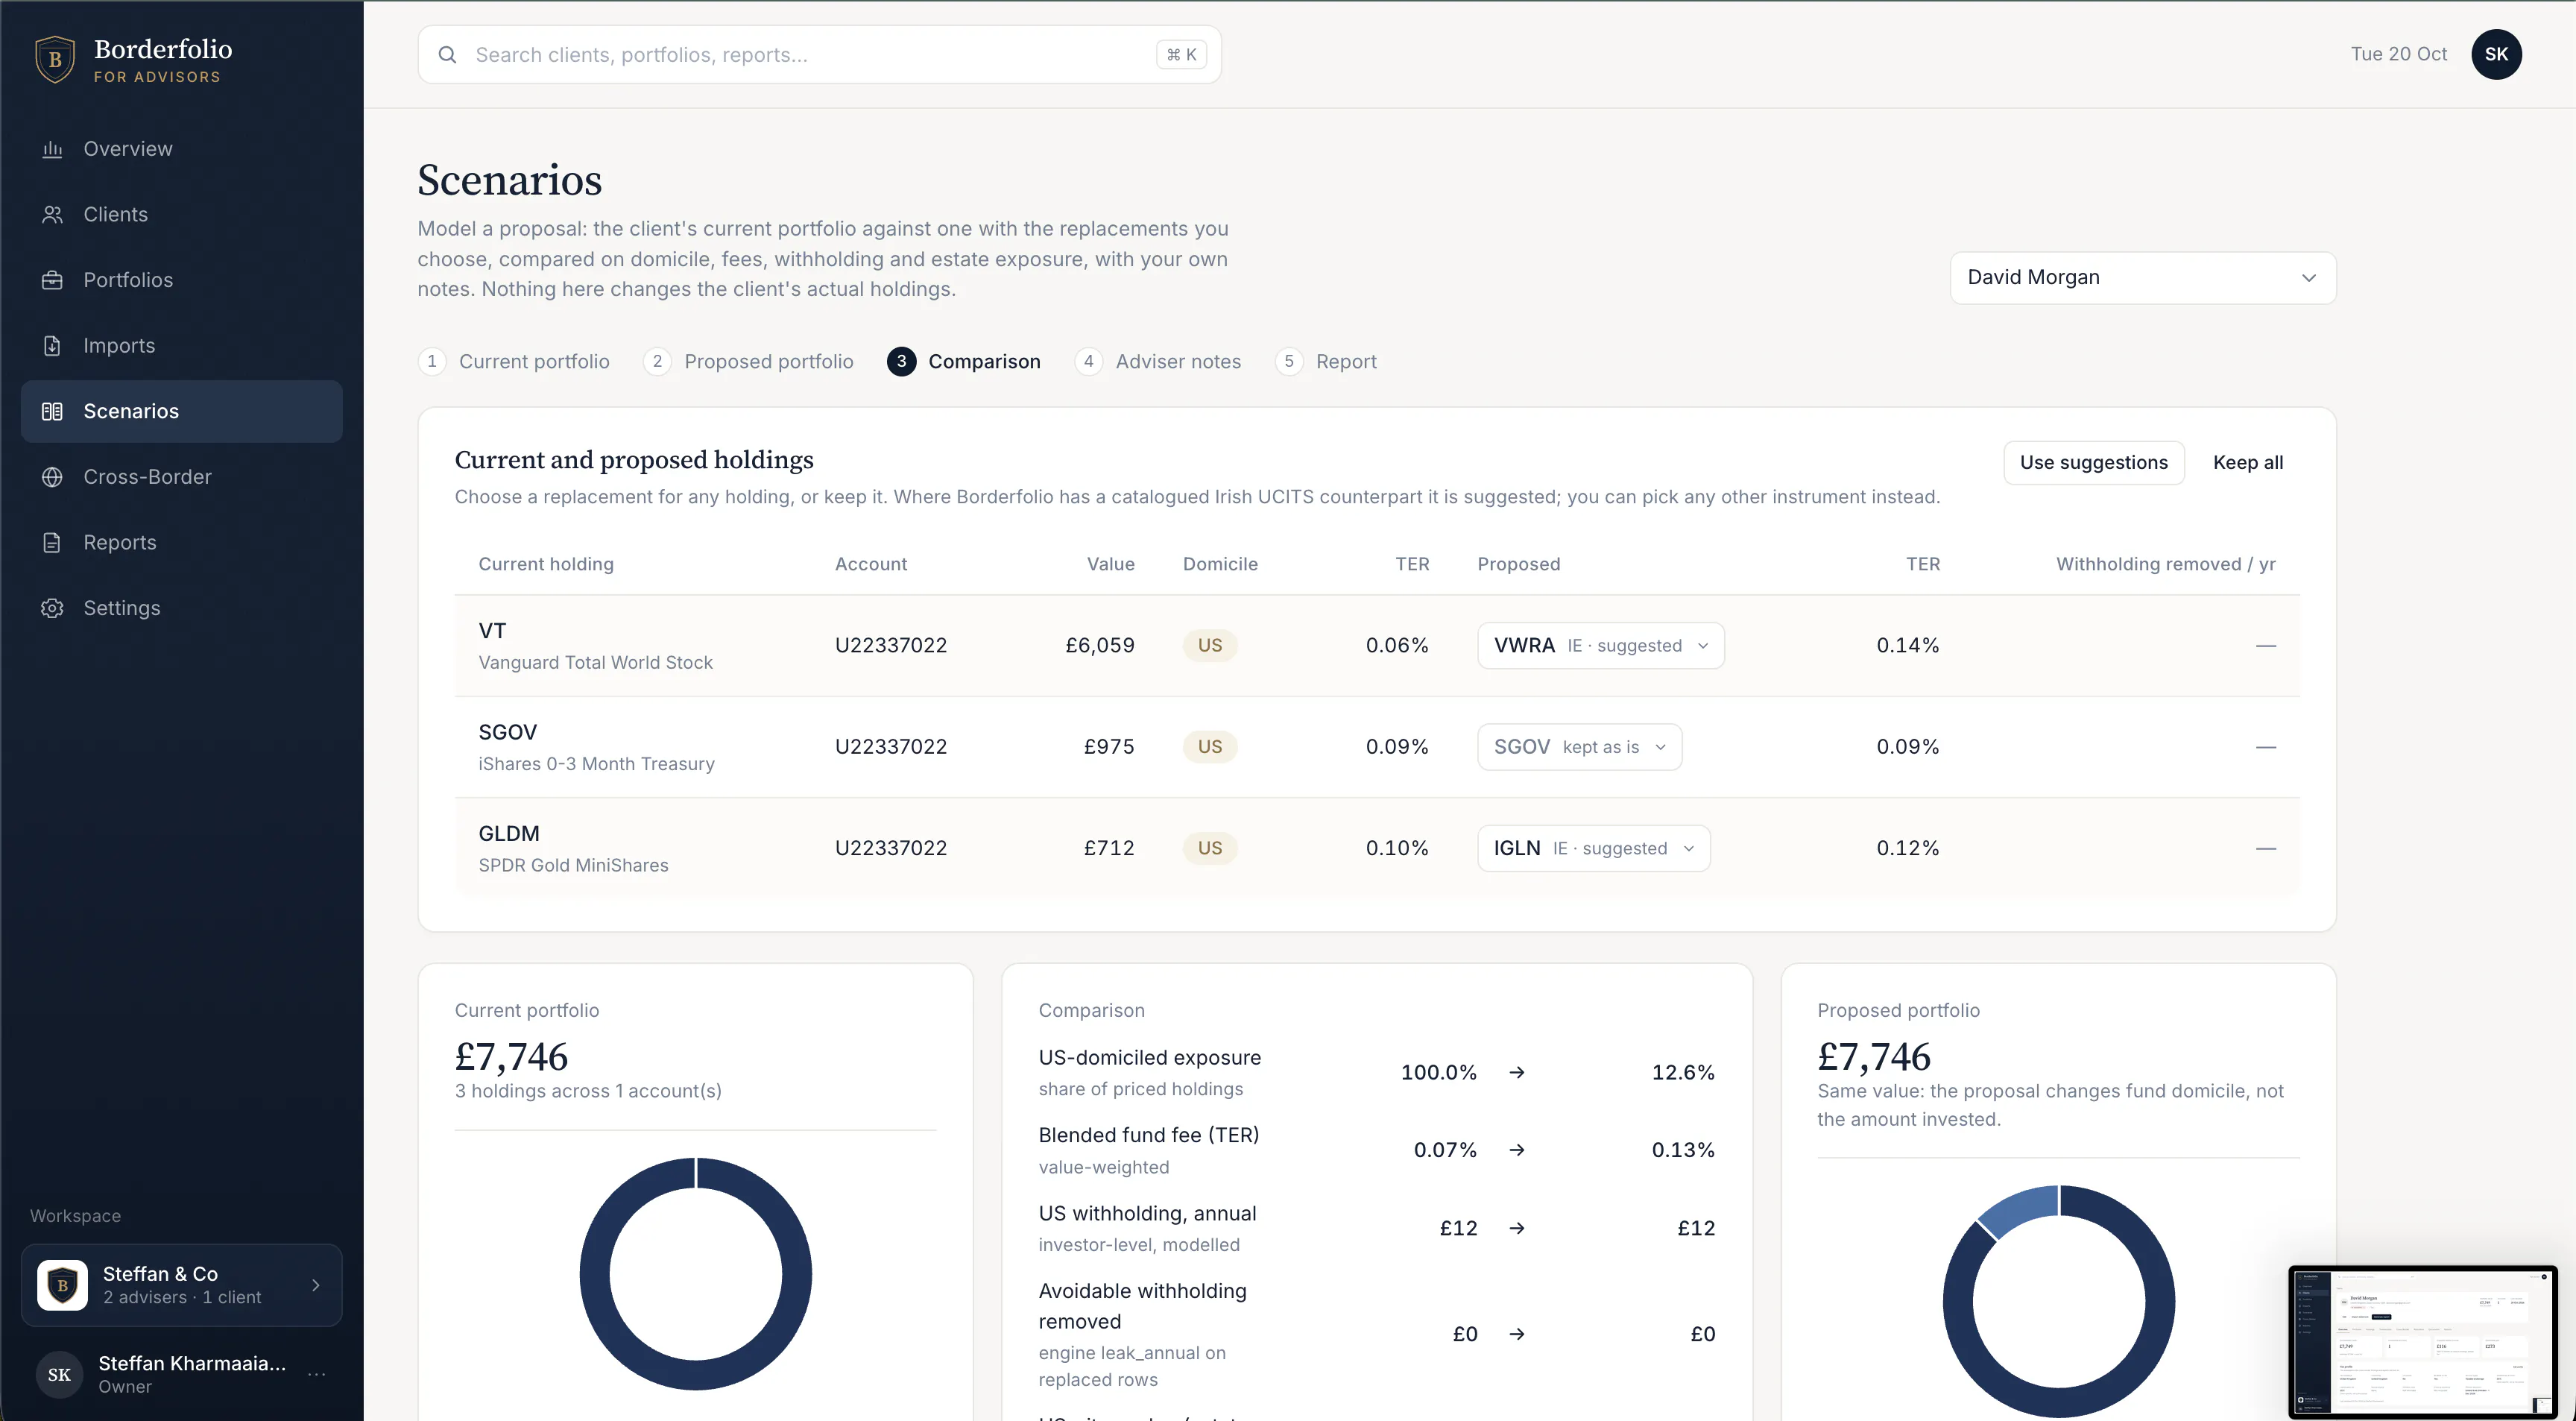This screenshot has width=2576, height=1421.
Task: Click the Reports document icon
Action: (x=52, y=543)
